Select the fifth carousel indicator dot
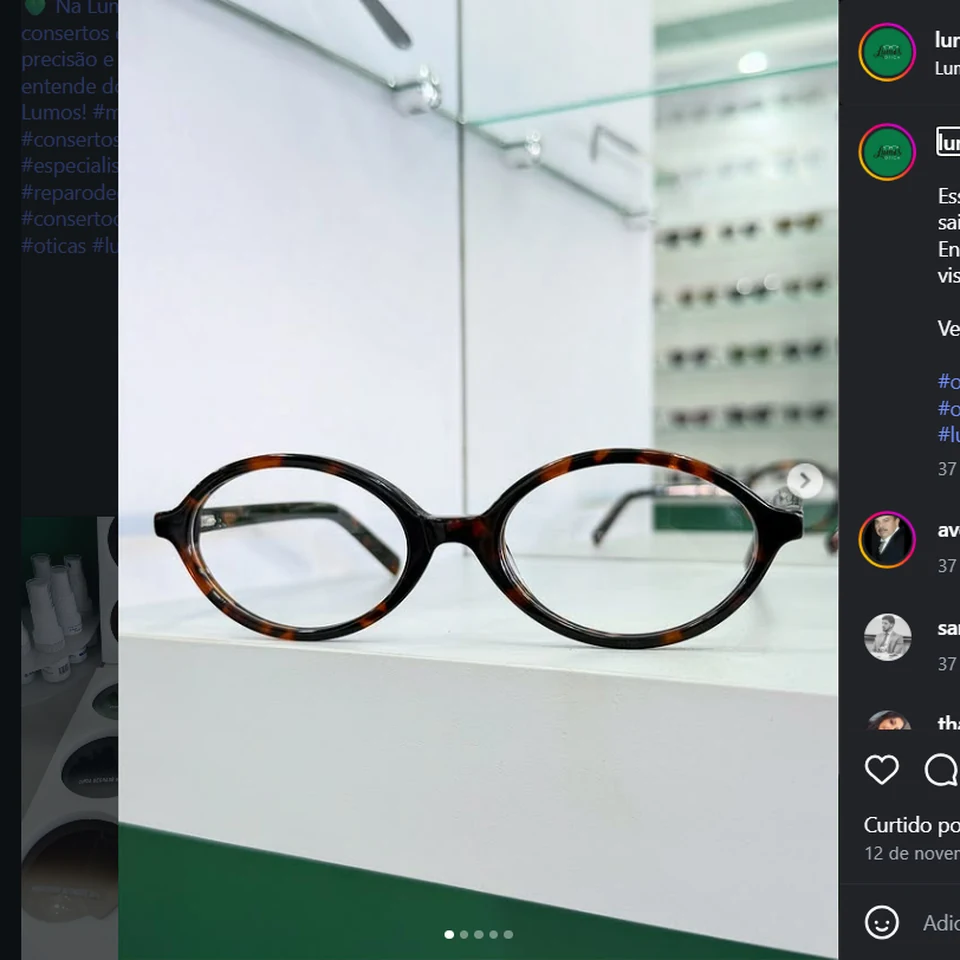This screenshot has width=960, height=960. coord(508,934)
